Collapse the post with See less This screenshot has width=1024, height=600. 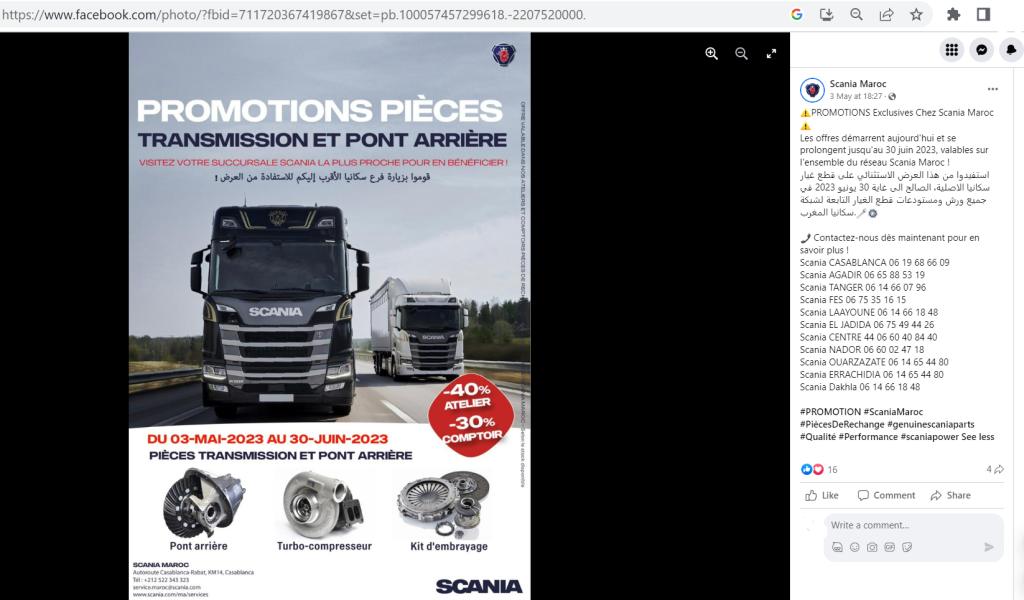click(978, 437)
